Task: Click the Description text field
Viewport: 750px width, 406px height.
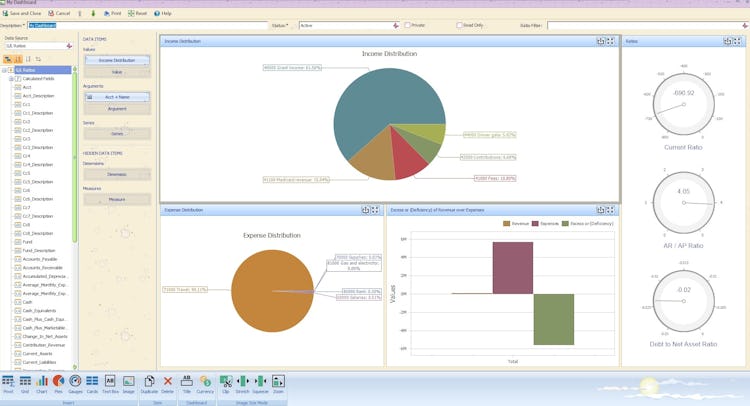Action: pyautogui.click(x=147, y=25)
